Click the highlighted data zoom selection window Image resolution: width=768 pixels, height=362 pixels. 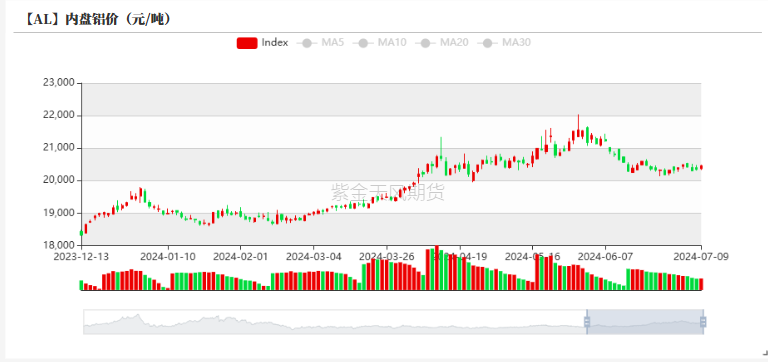click(645, 322)
